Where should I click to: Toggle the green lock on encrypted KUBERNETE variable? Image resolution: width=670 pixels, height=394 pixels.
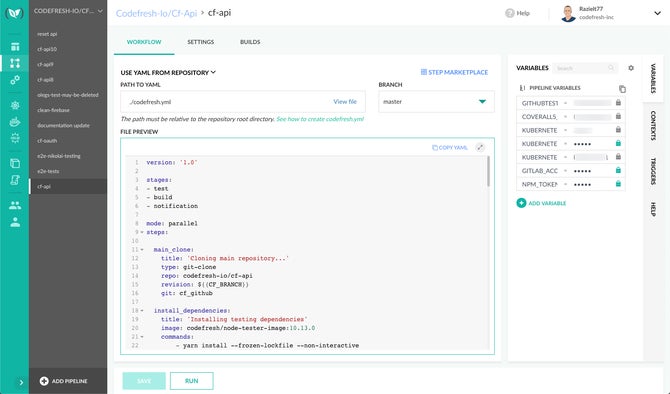(618, 143)
